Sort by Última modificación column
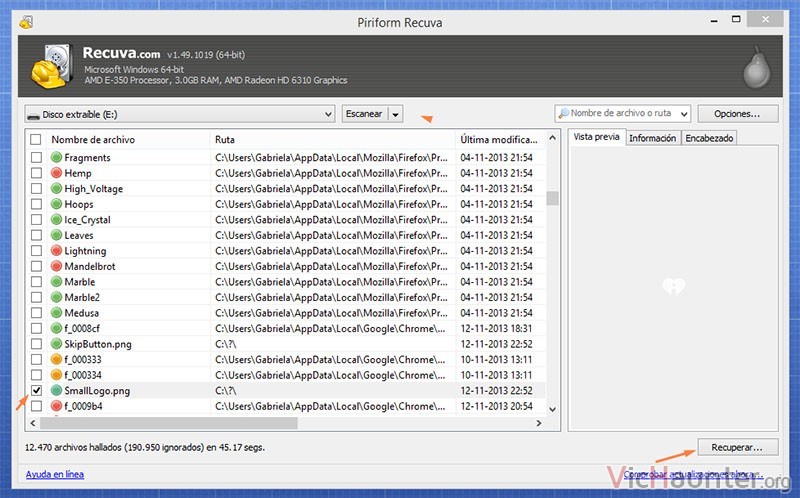This screenshot has height=498, width=800. point(500,139)
